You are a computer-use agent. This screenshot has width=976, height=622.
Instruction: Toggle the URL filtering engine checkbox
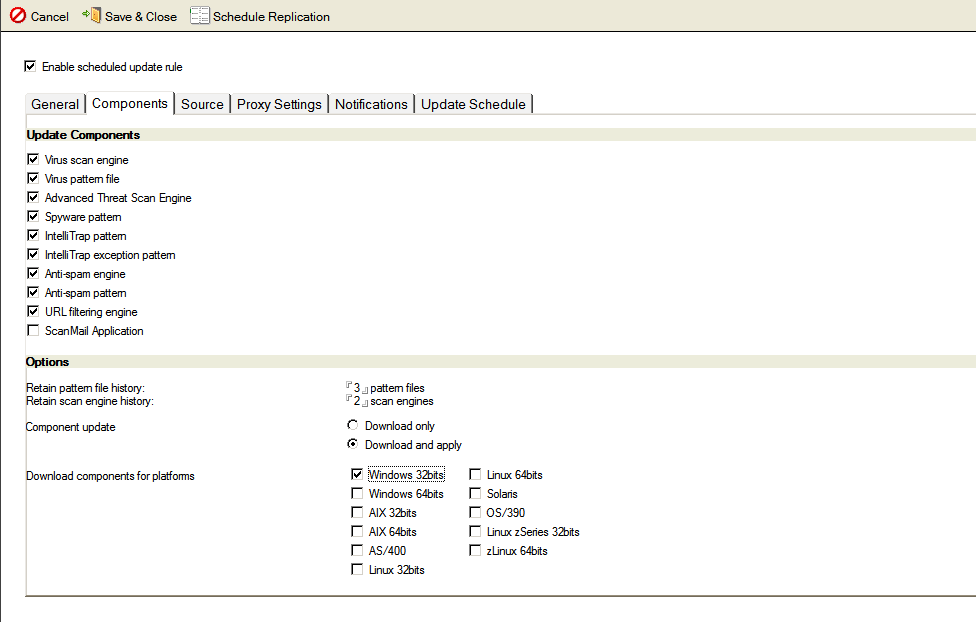[x=34, y=312]
